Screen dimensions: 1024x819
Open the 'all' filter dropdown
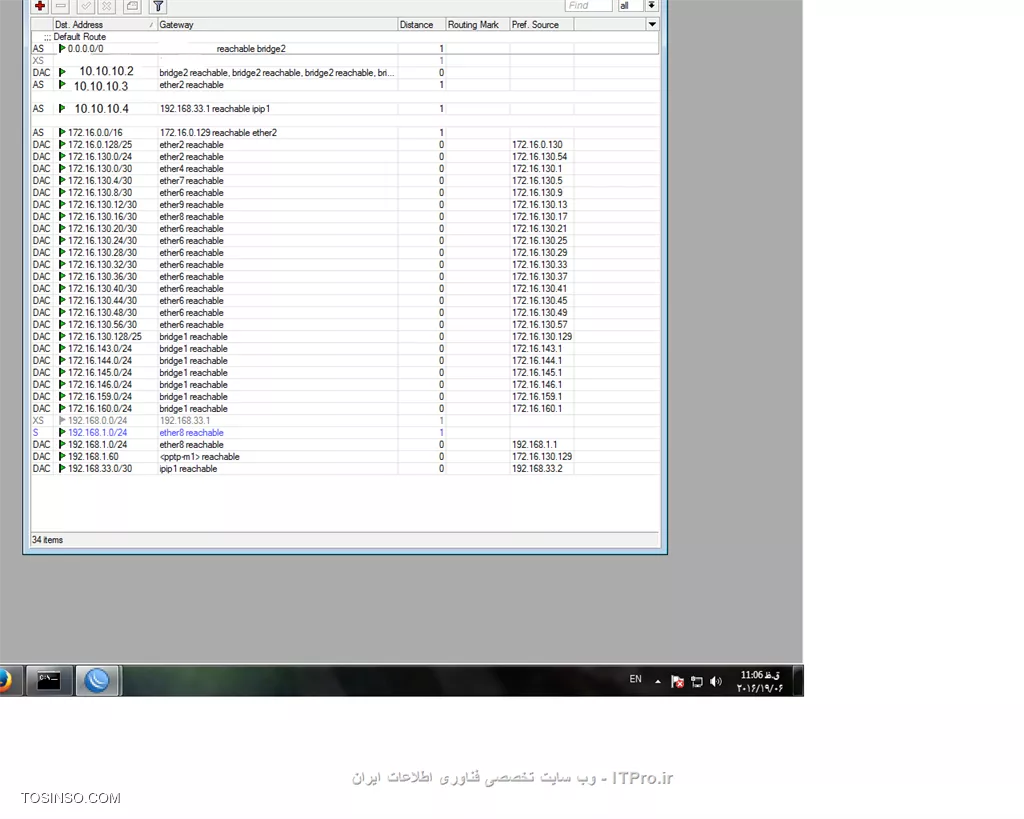coord(630,6)
